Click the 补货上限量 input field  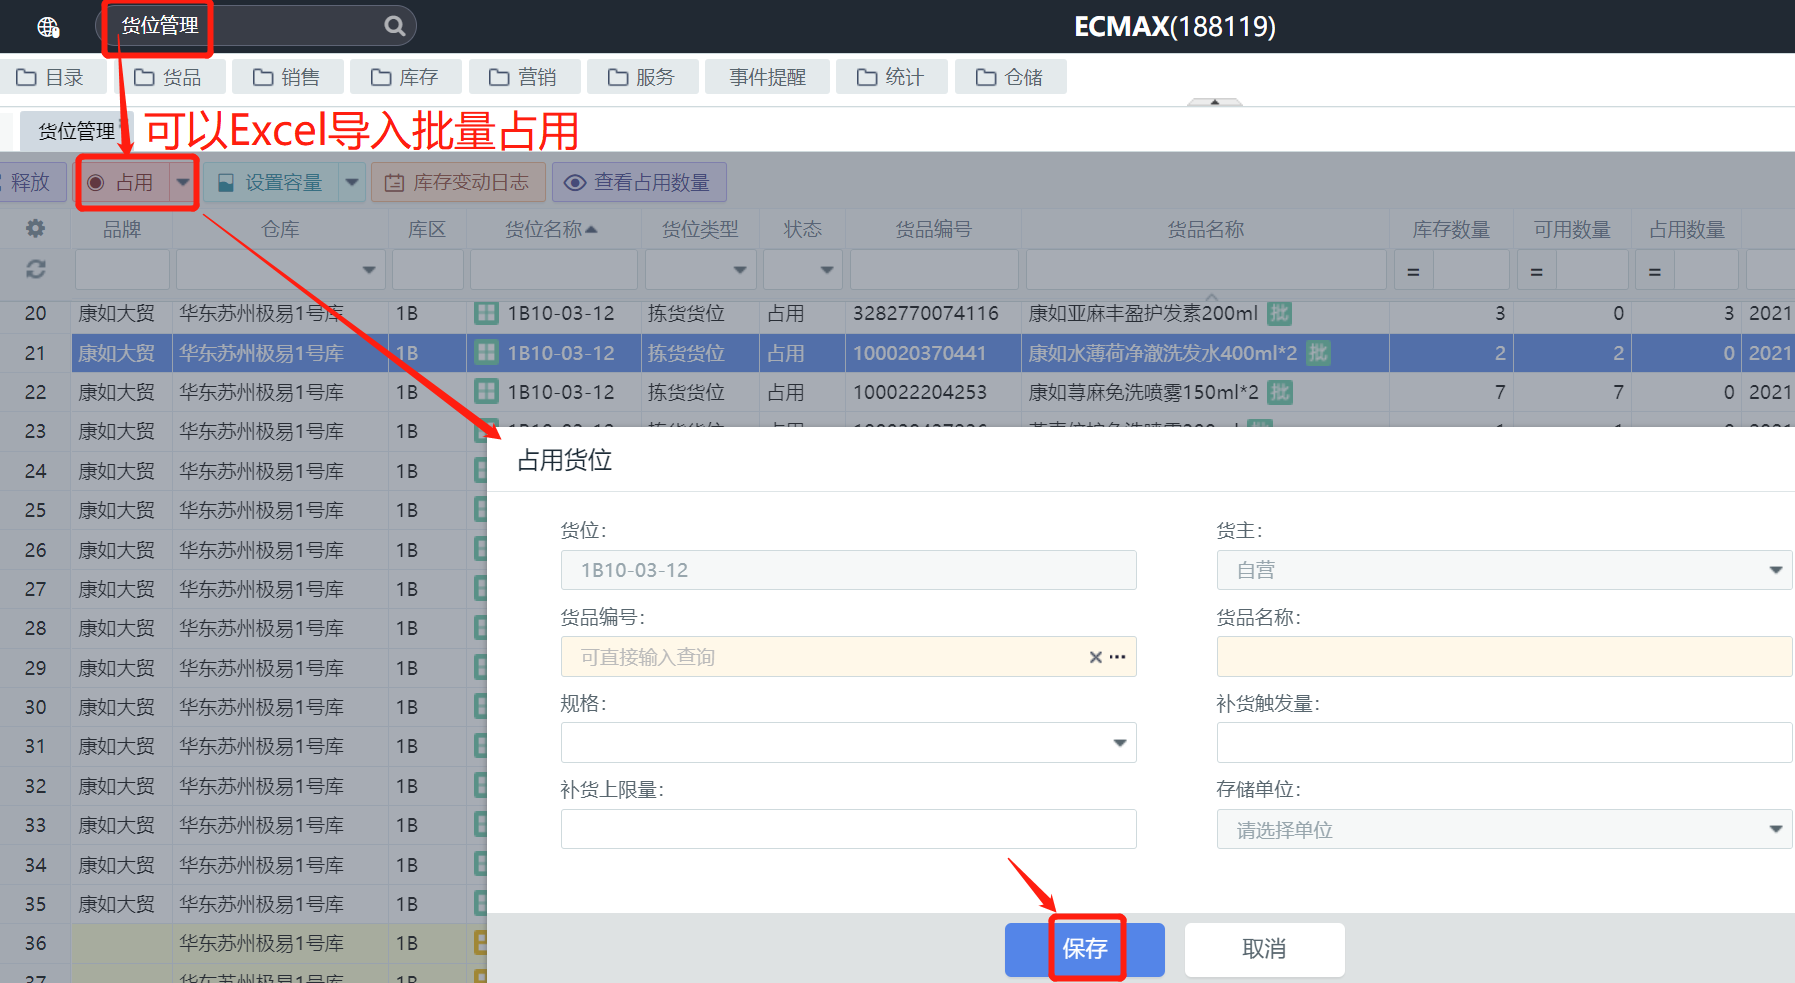pyautogui.click(x=849, y=829)
